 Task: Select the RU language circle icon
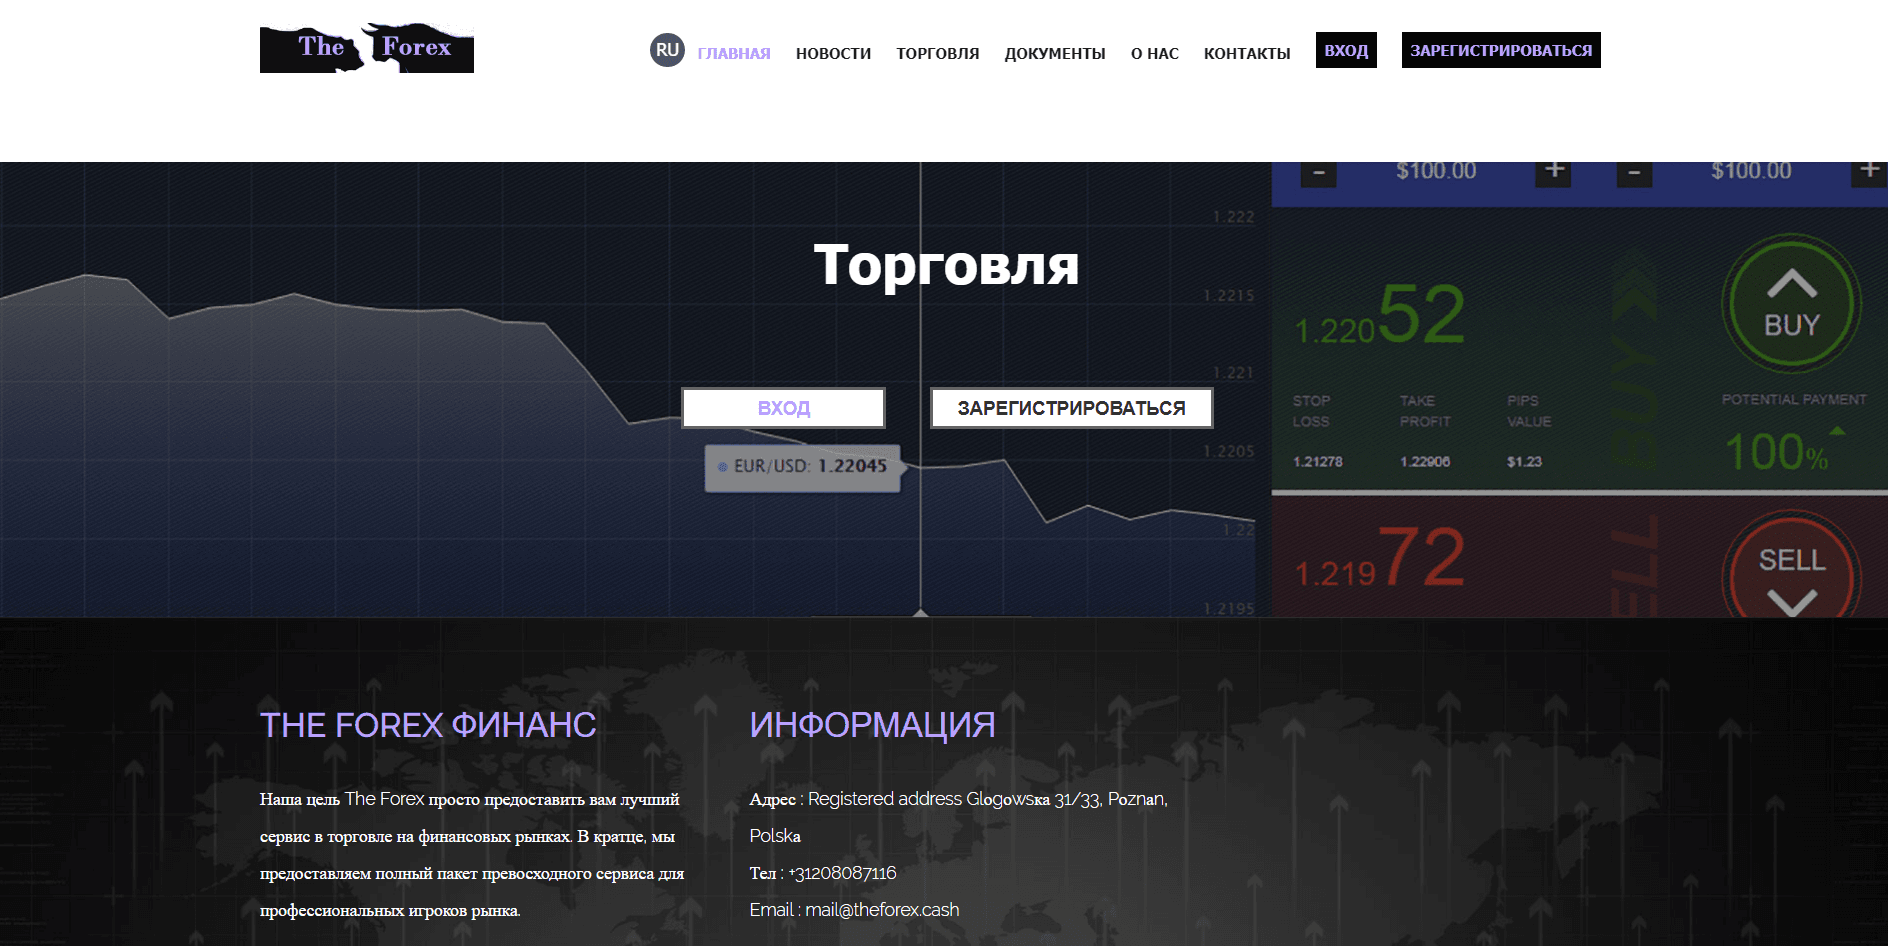click(x=666, y=50)
